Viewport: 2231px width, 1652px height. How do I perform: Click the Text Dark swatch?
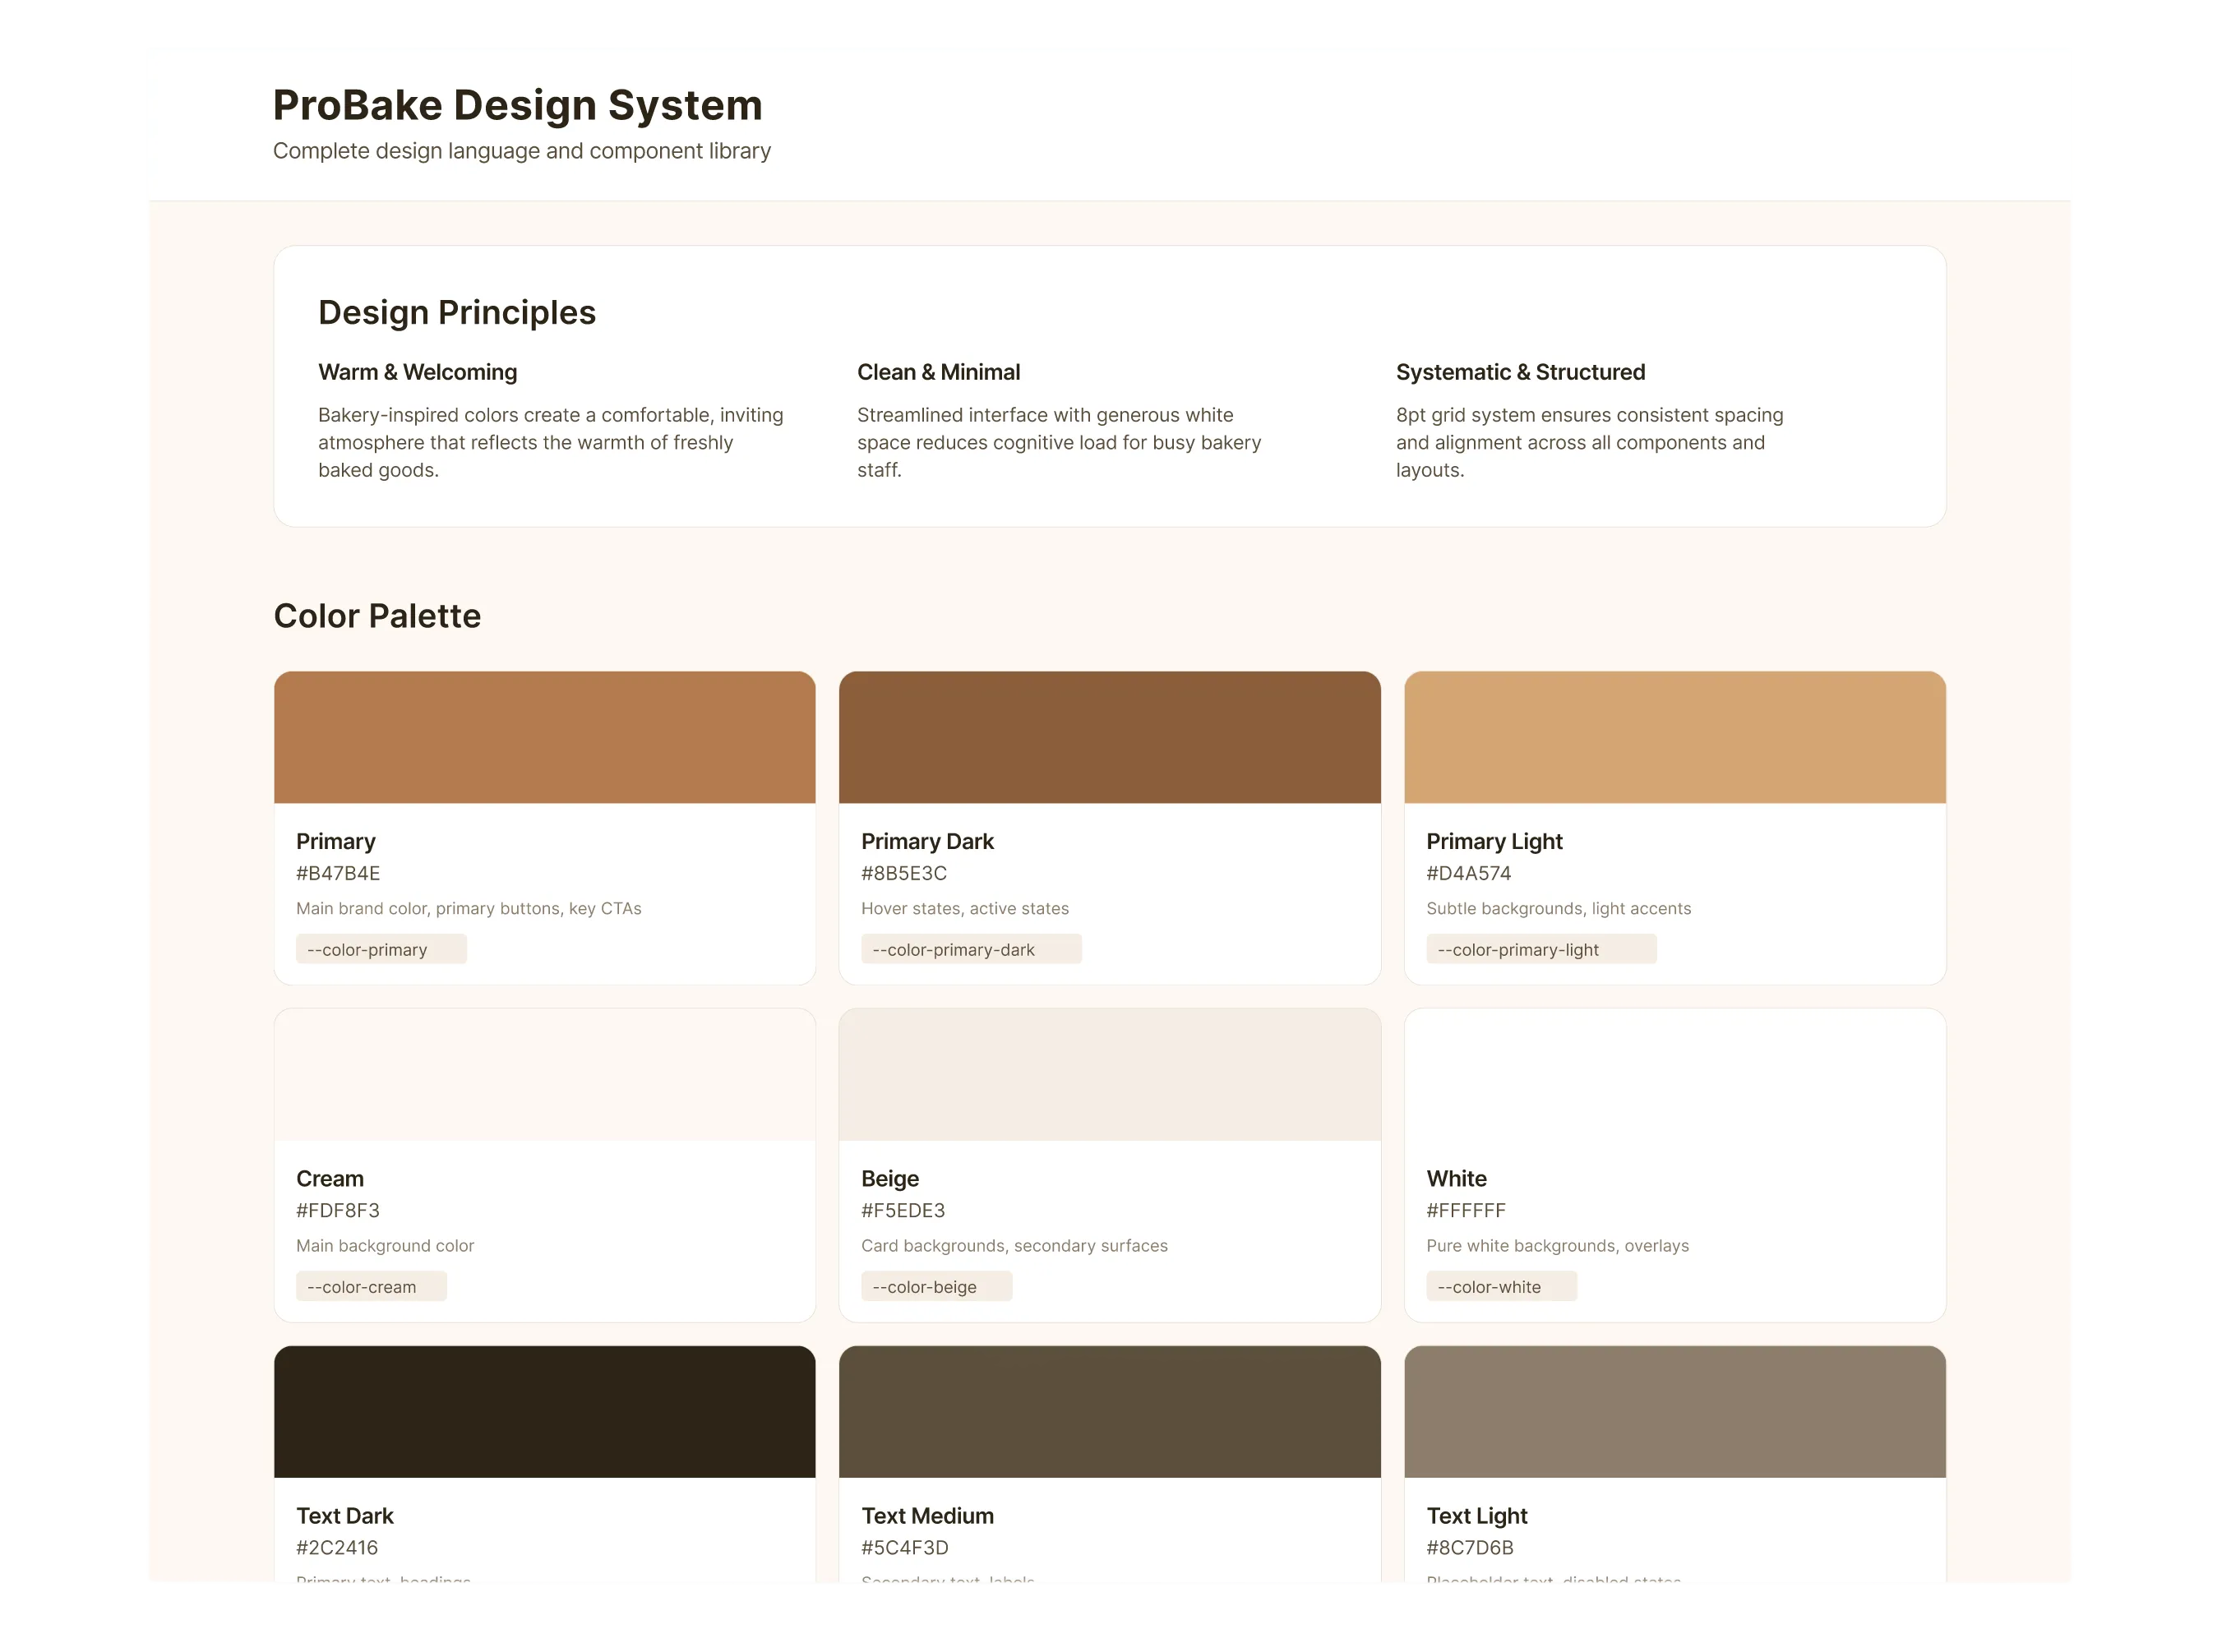point(544,1411)
